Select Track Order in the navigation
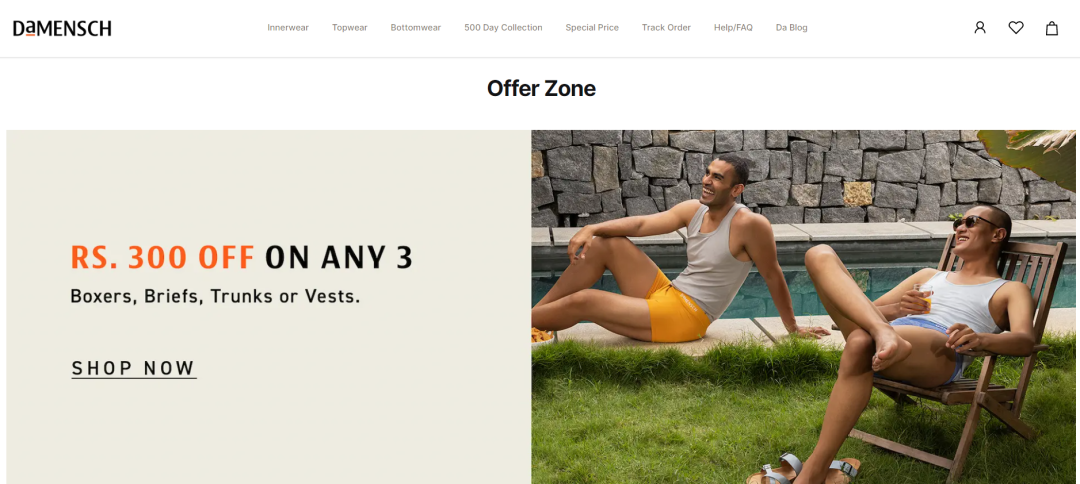The width and height of the screenshot is (1080, 484). point(666,28)
